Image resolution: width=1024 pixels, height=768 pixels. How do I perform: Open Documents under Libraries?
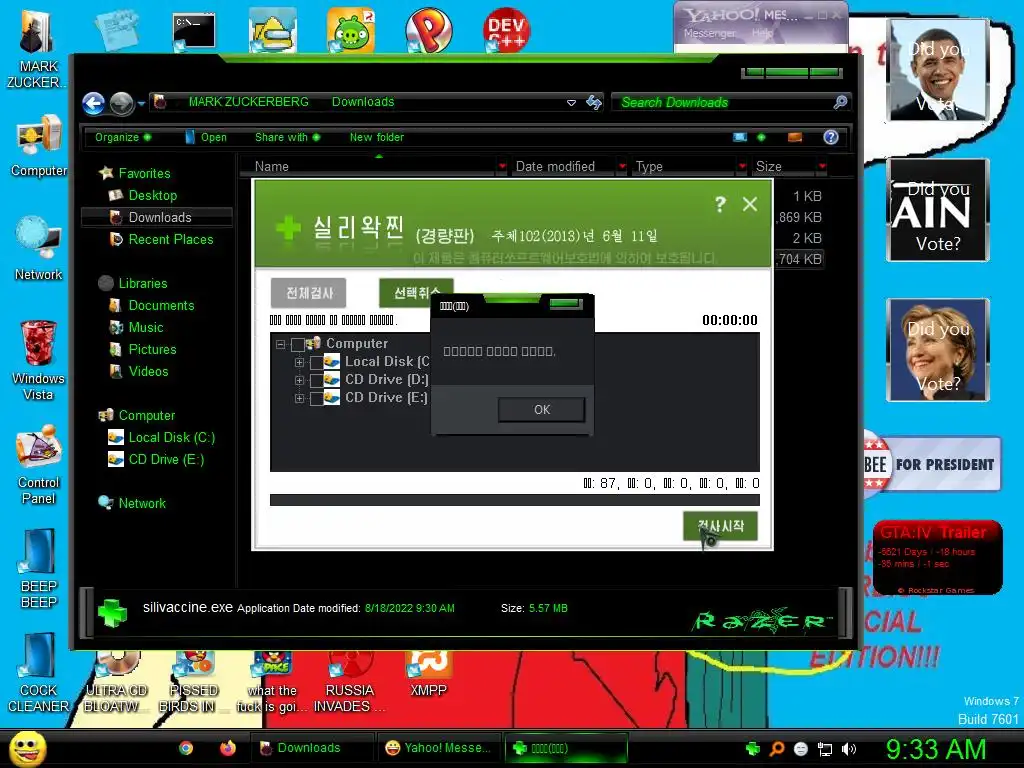152,306
